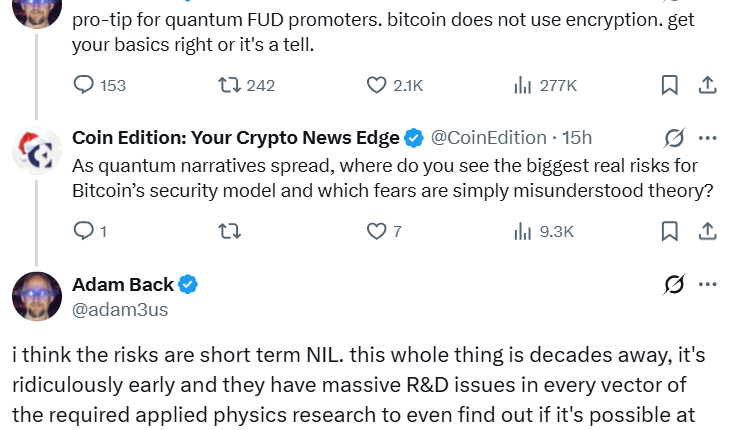Repost the Coin Edition tweet
This screenshot has width=732, height=430.
pos(229,231)
